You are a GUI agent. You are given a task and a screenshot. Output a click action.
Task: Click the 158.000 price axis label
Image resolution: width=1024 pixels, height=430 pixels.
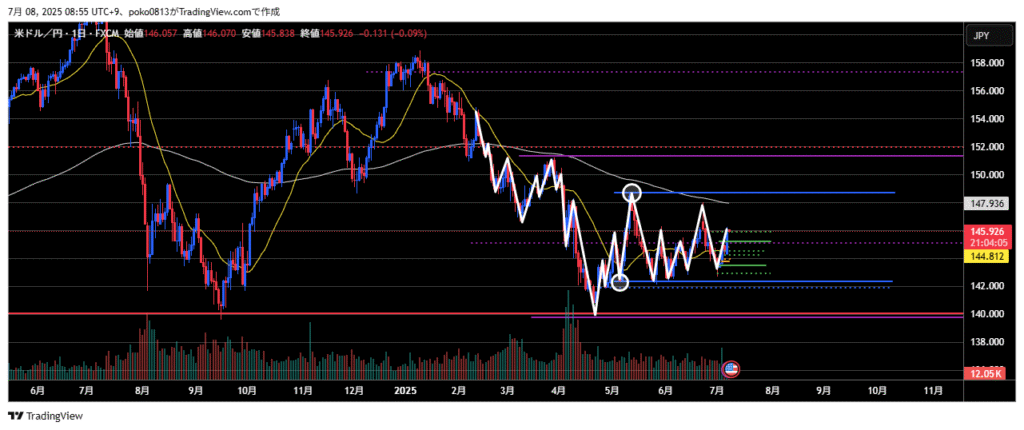985,63
